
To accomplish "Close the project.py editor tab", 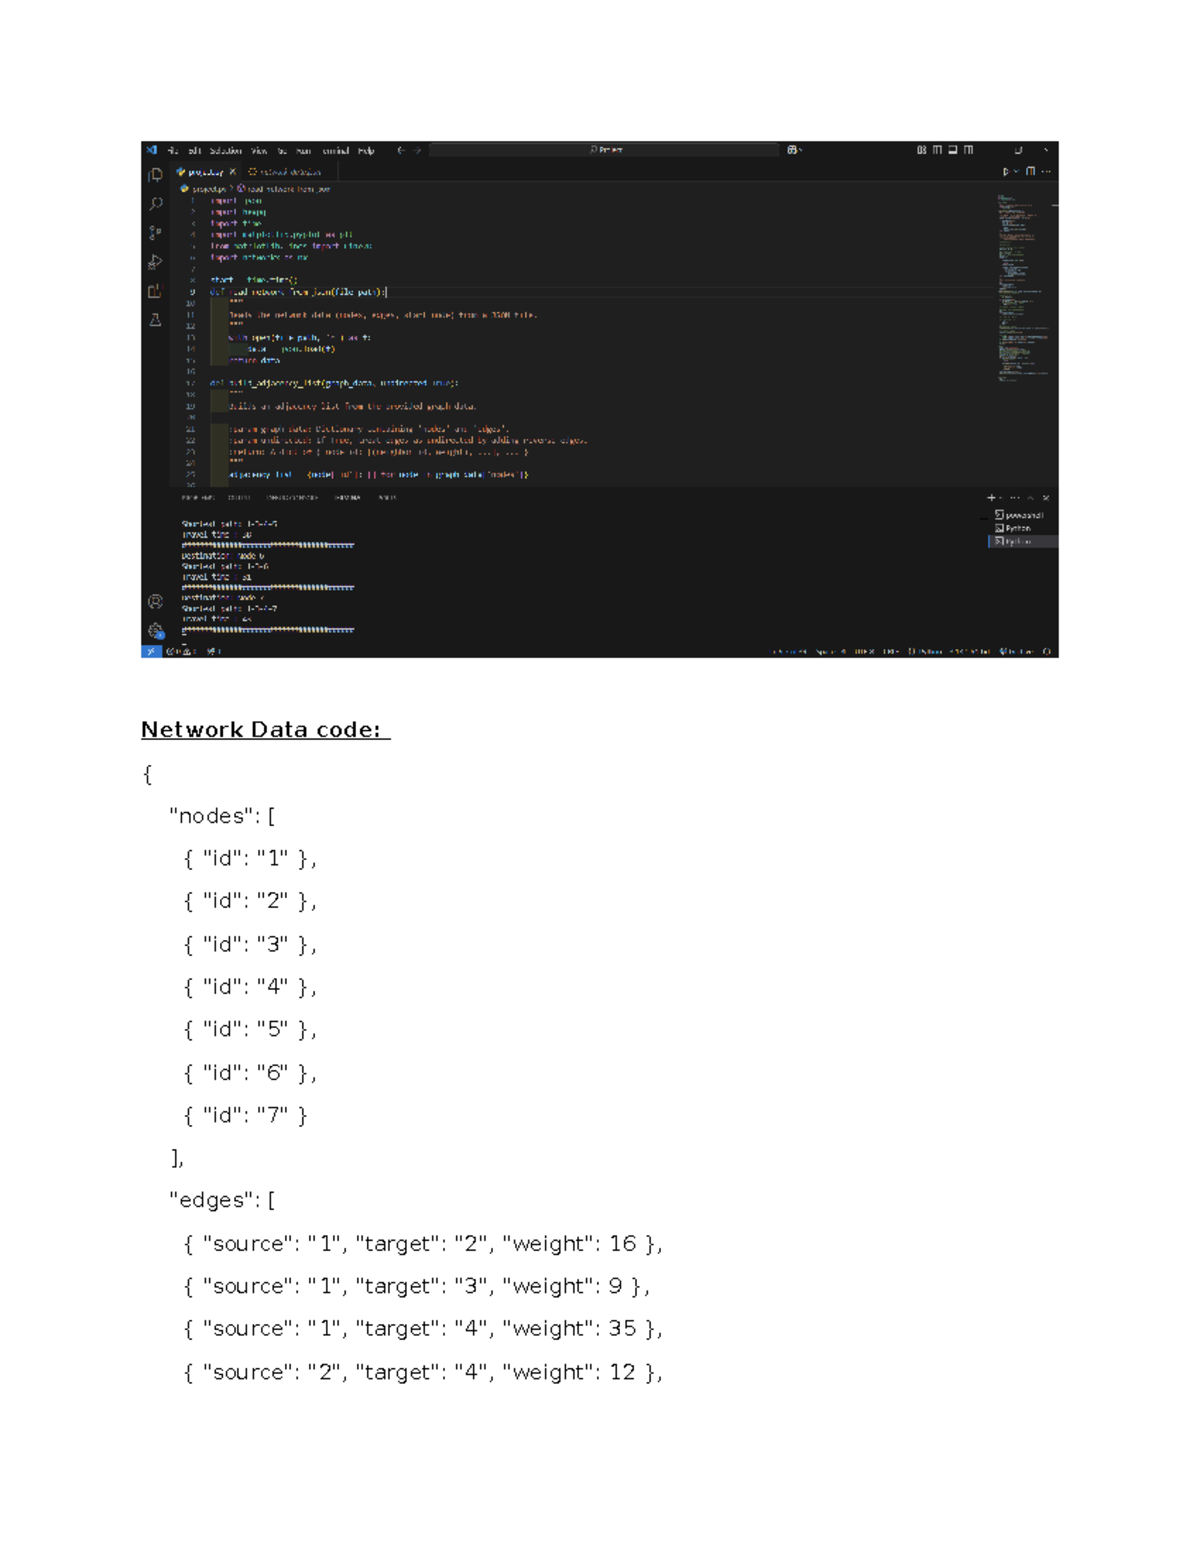I will pos(233,172).
